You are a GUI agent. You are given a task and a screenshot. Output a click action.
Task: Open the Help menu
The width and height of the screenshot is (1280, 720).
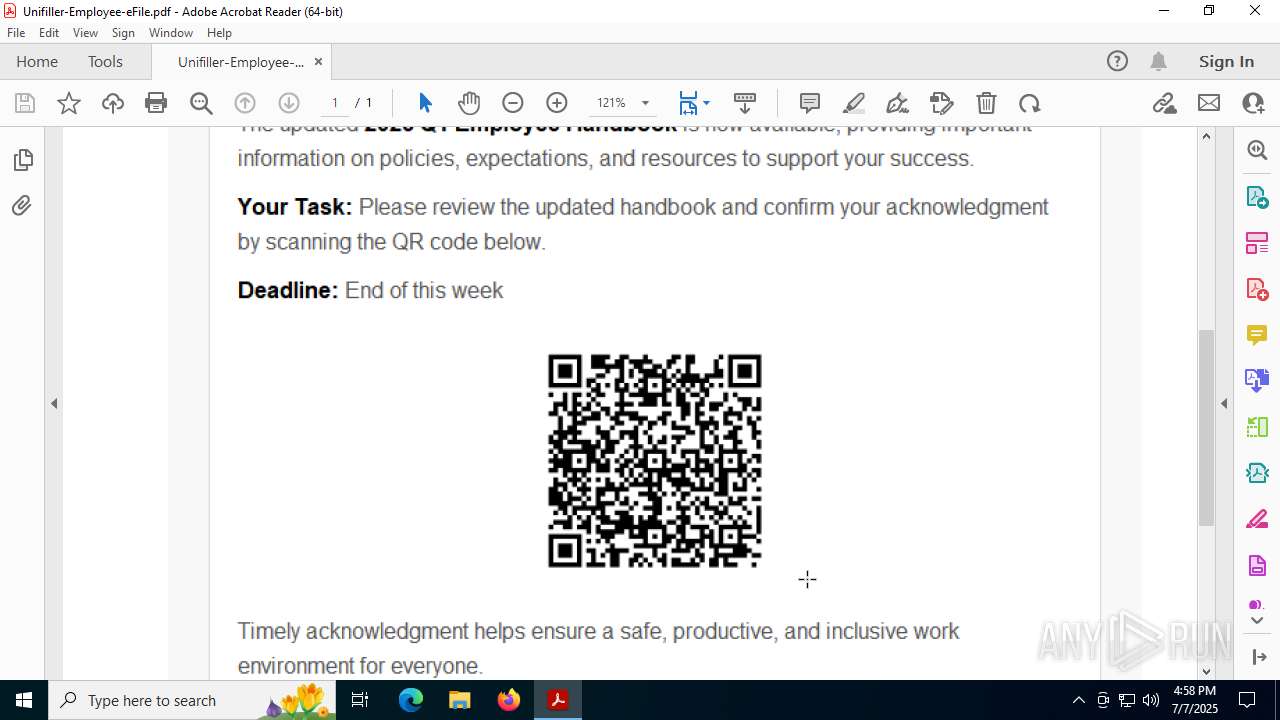[219, 33]
